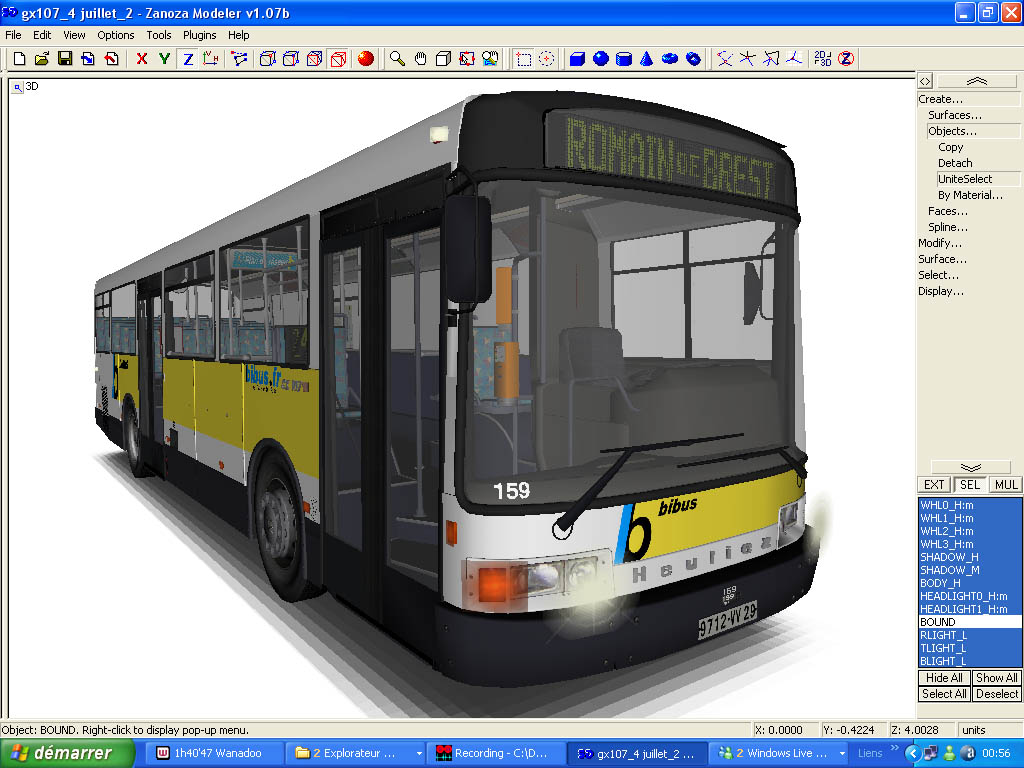Open the Tools menu
1024x768 pixels.
tap(159, 35)
